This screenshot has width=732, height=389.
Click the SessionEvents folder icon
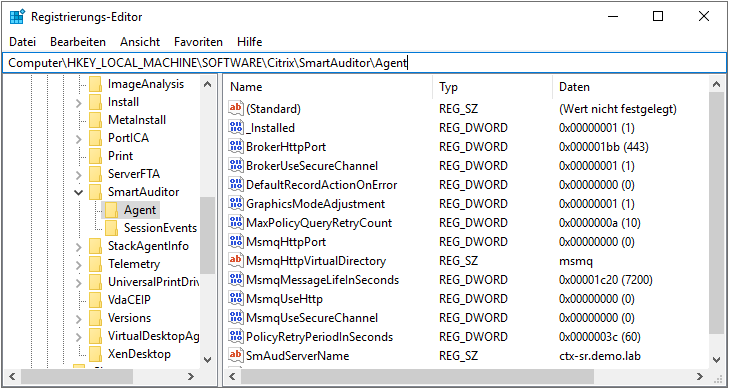click(111, 228)
